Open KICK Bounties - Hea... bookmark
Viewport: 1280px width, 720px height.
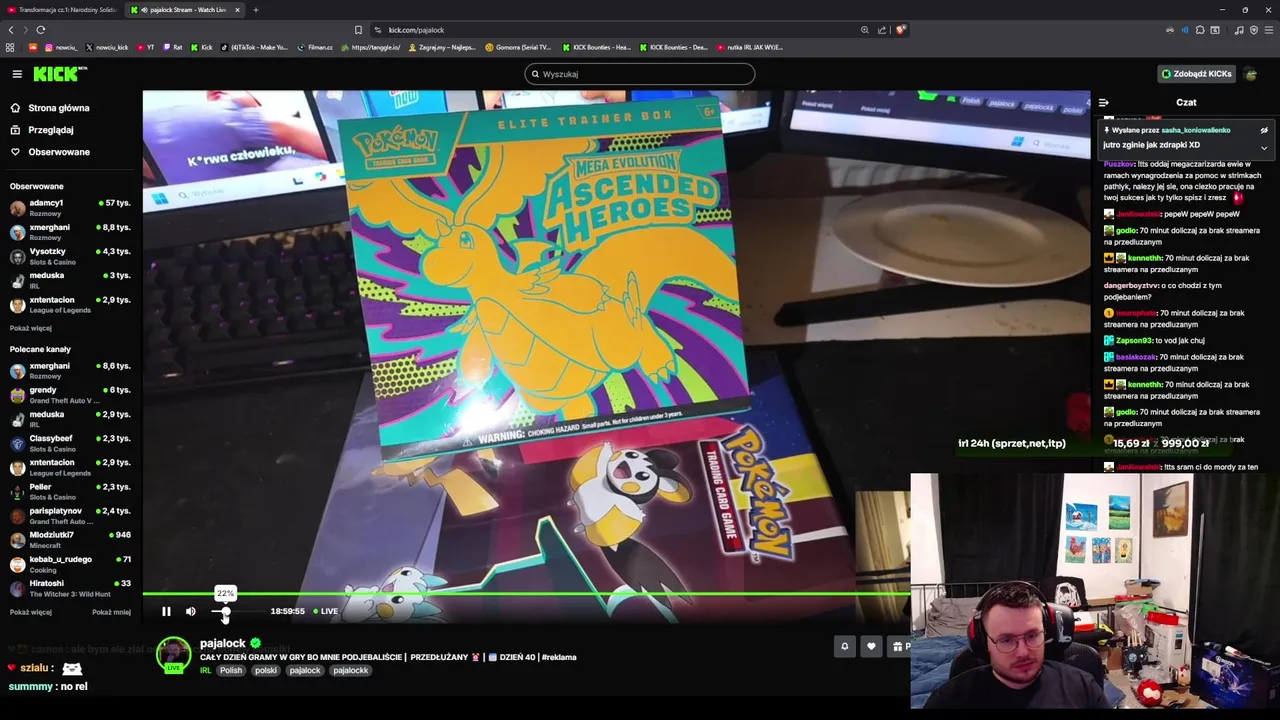[x=596, y=47]
